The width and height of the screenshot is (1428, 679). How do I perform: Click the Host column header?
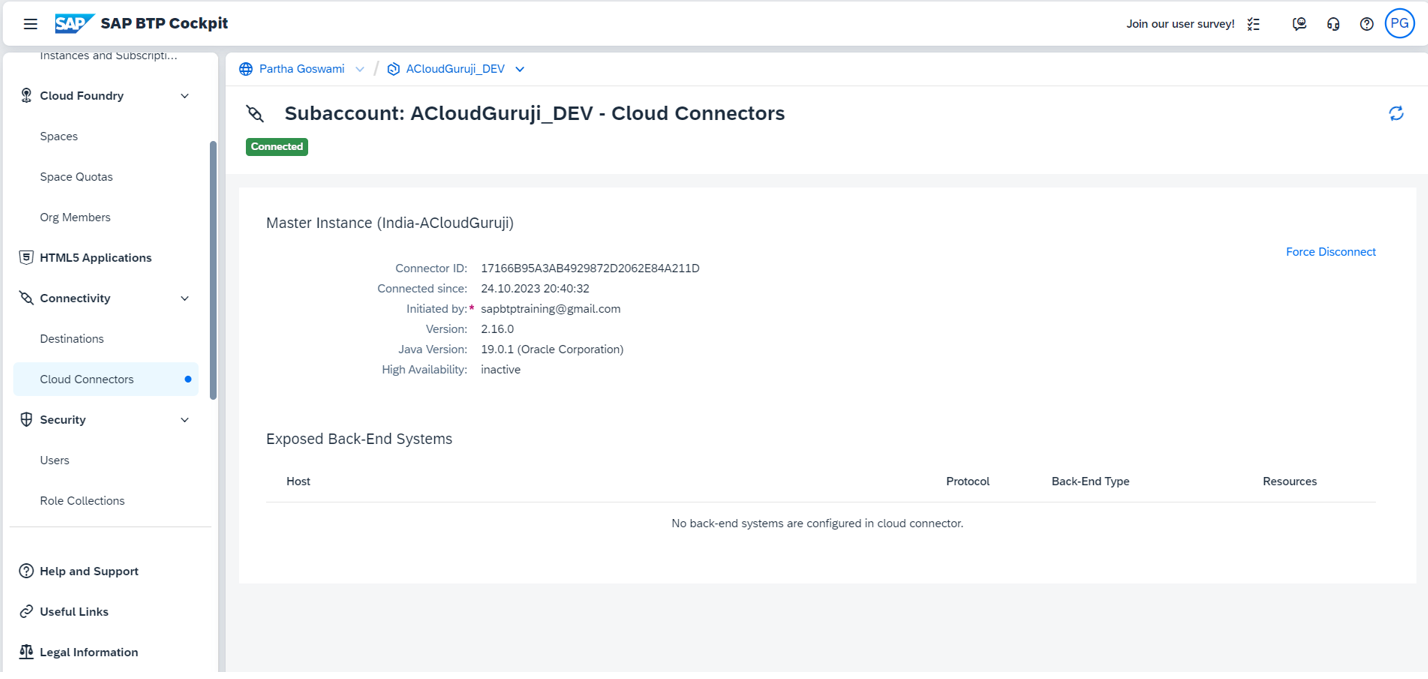(x=298, y=482)
